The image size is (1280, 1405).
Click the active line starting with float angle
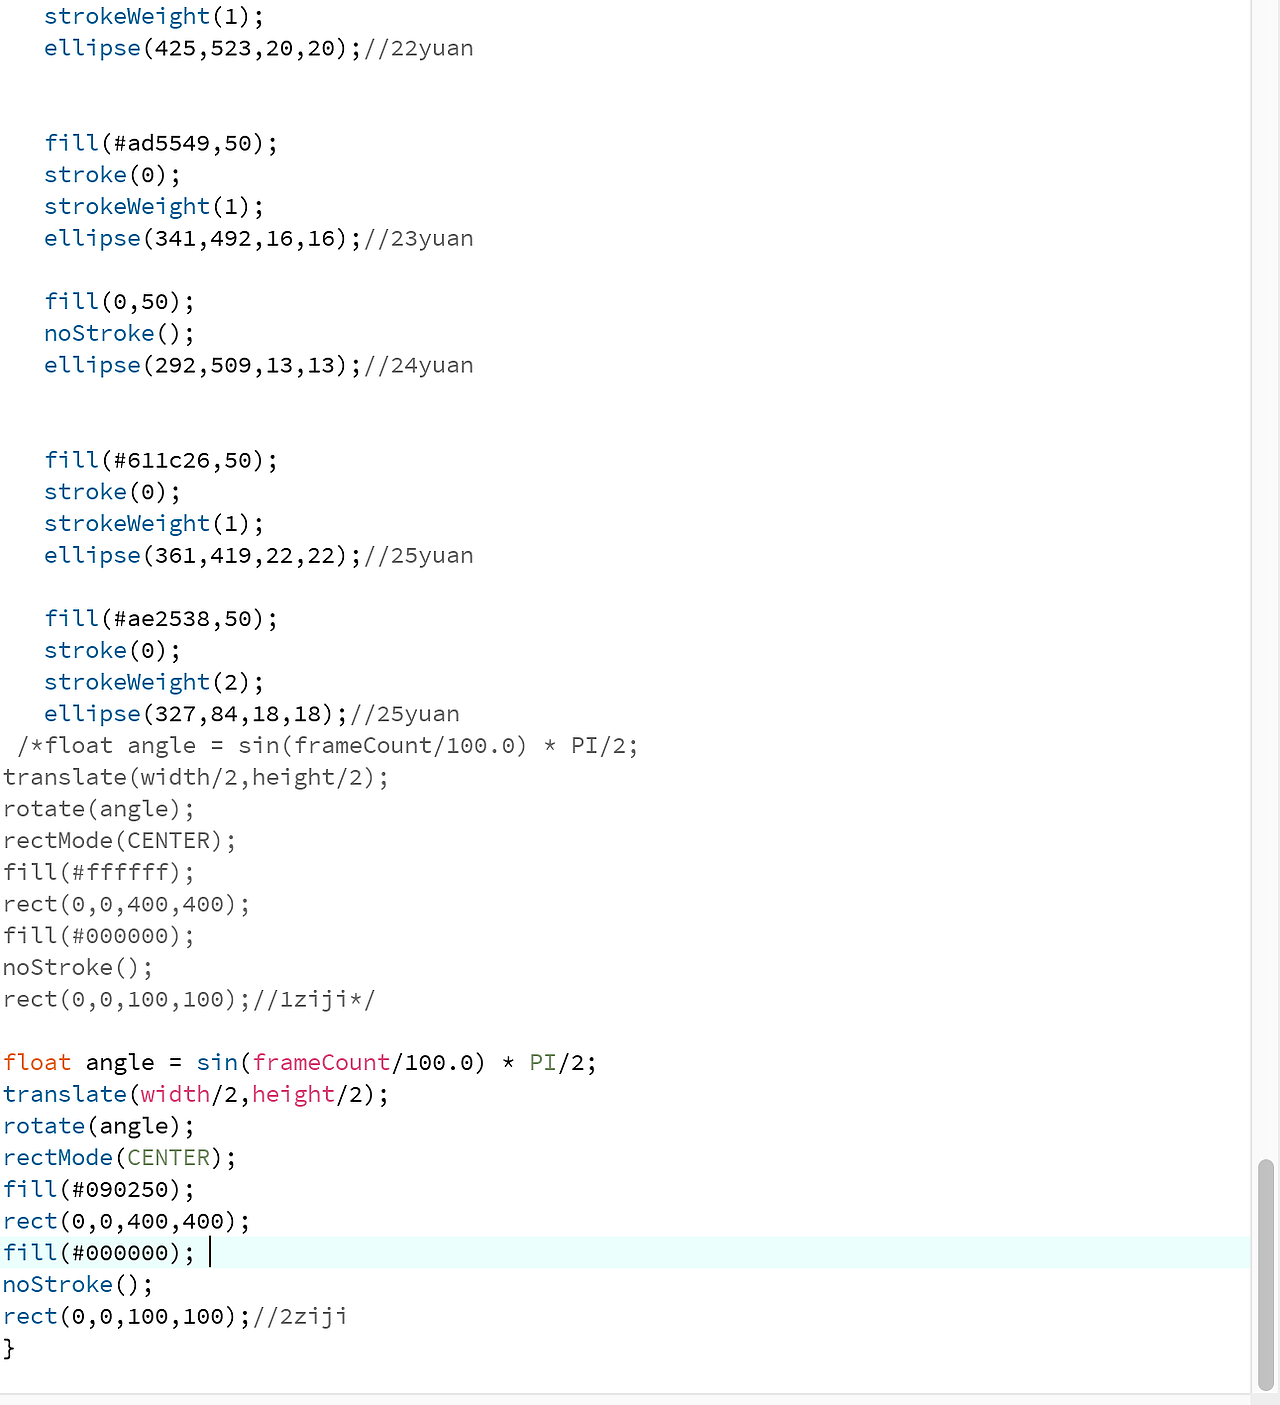[x=300, y=1062]
